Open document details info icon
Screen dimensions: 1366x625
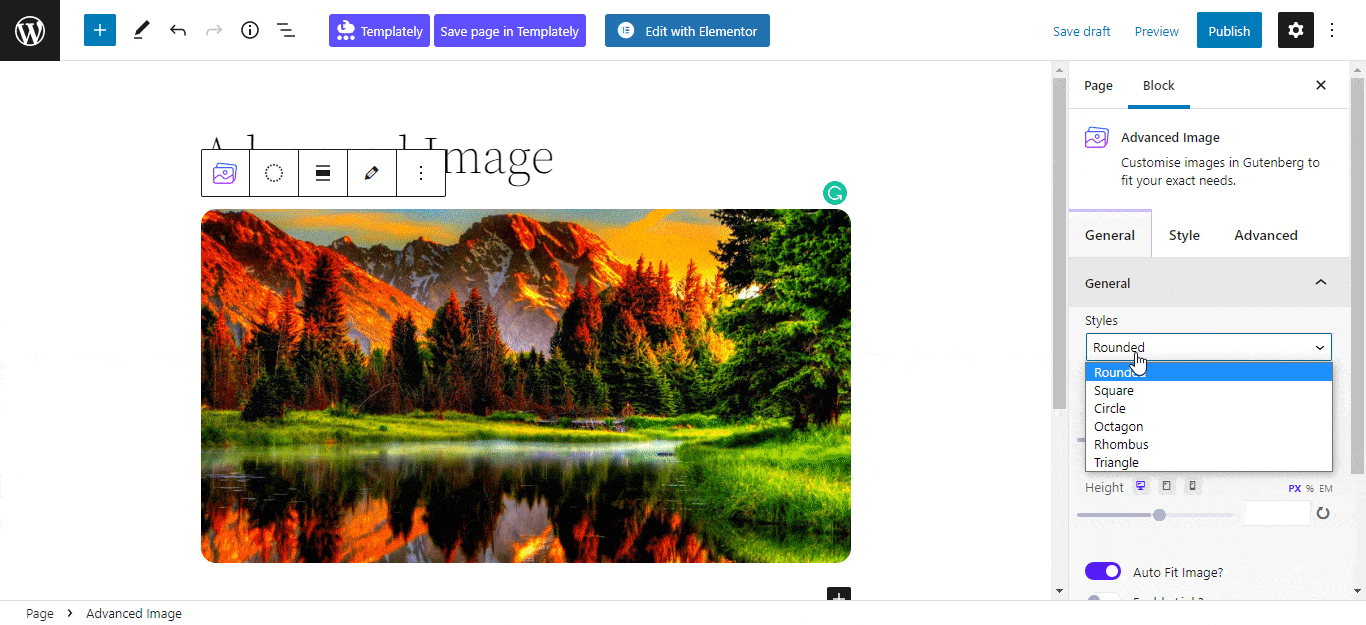coord(250,30)
